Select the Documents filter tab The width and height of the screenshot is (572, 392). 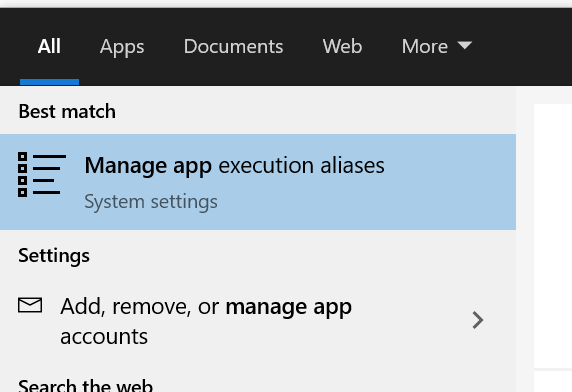(233, 47)
